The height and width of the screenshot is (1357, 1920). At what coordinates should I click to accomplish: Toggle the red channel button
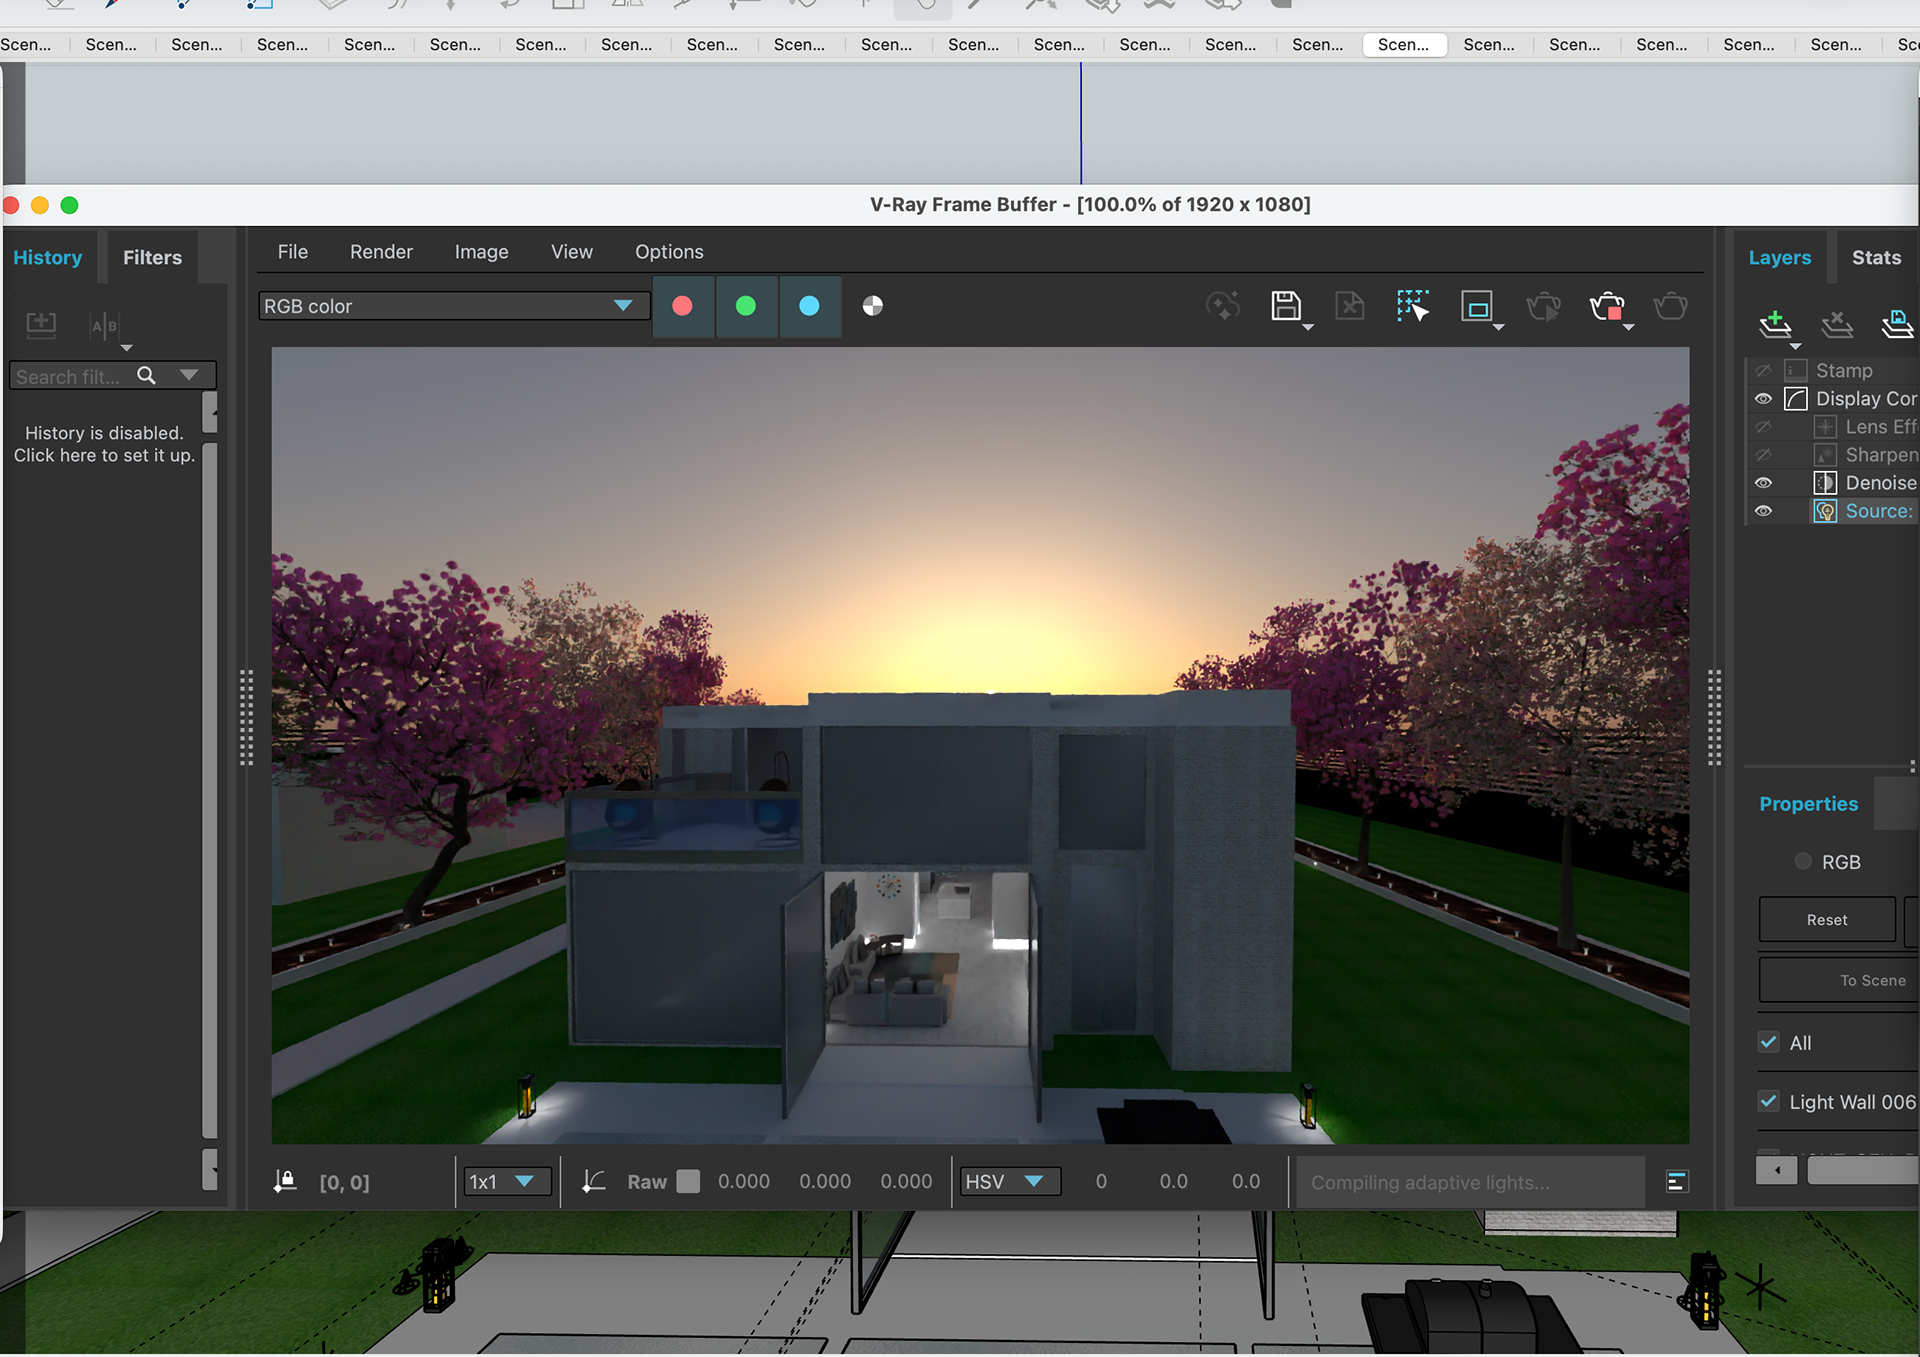tap(683, 306)
